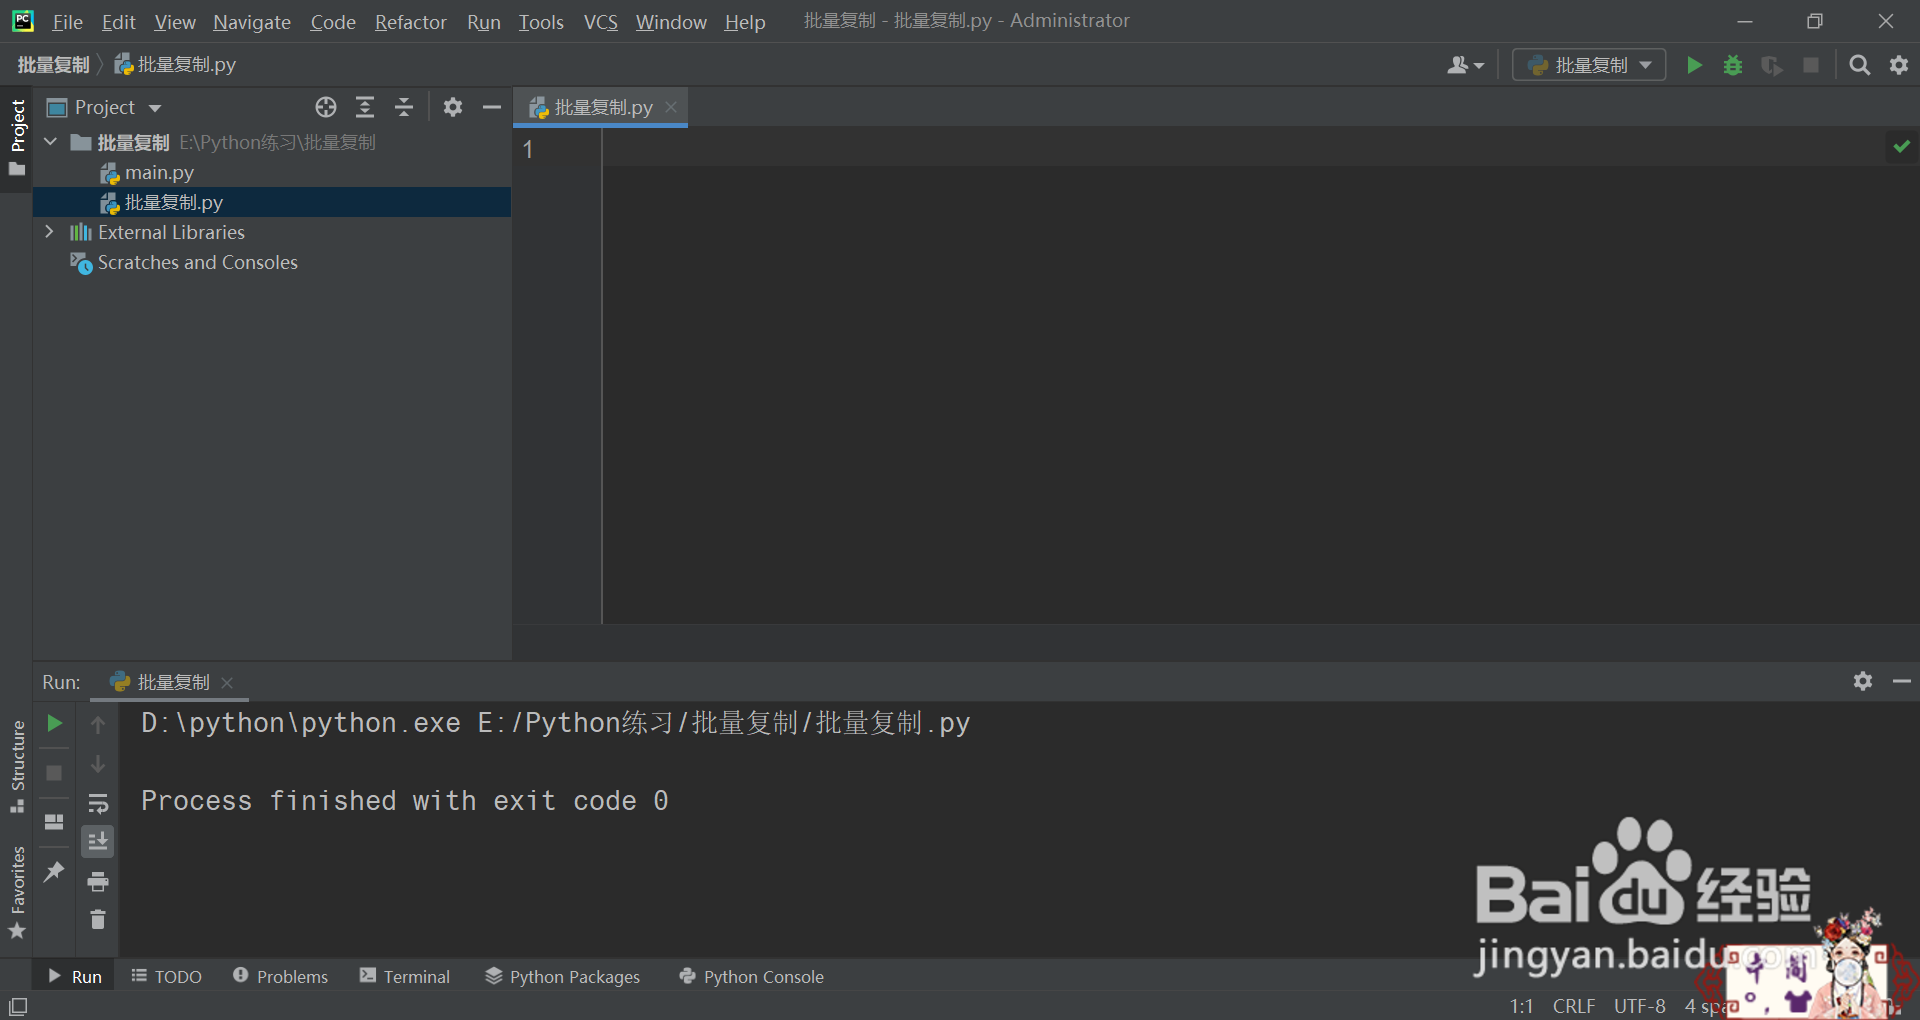Open Search Everywhere magnifier icon
Viewport: 1920px width, 1020px height.
[1859, 65]
